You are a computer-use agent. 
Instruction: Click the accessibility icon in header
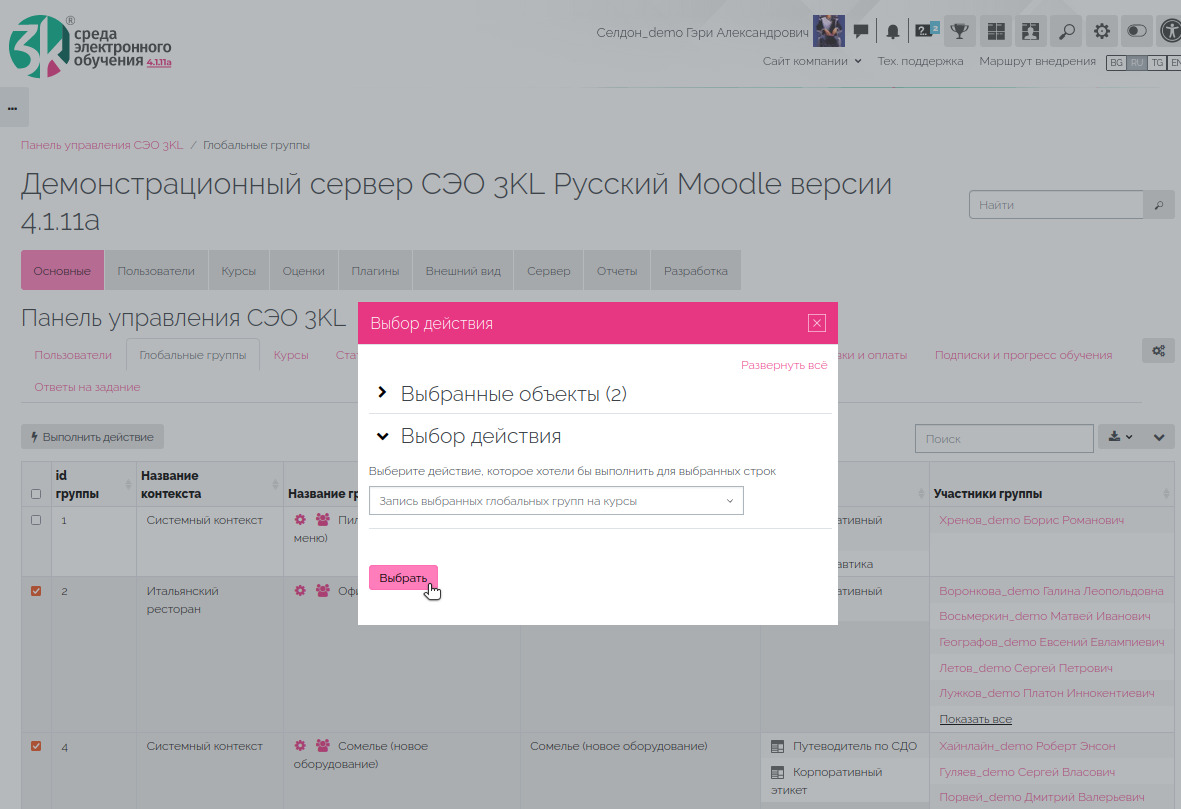1170,32
